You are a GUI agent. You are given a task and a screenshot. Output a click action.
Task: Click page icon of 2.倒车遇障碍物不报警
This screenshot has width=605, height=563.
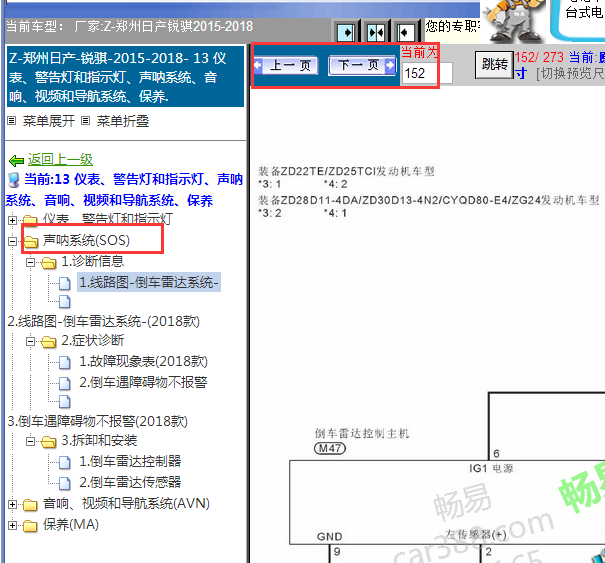(65, 383)
